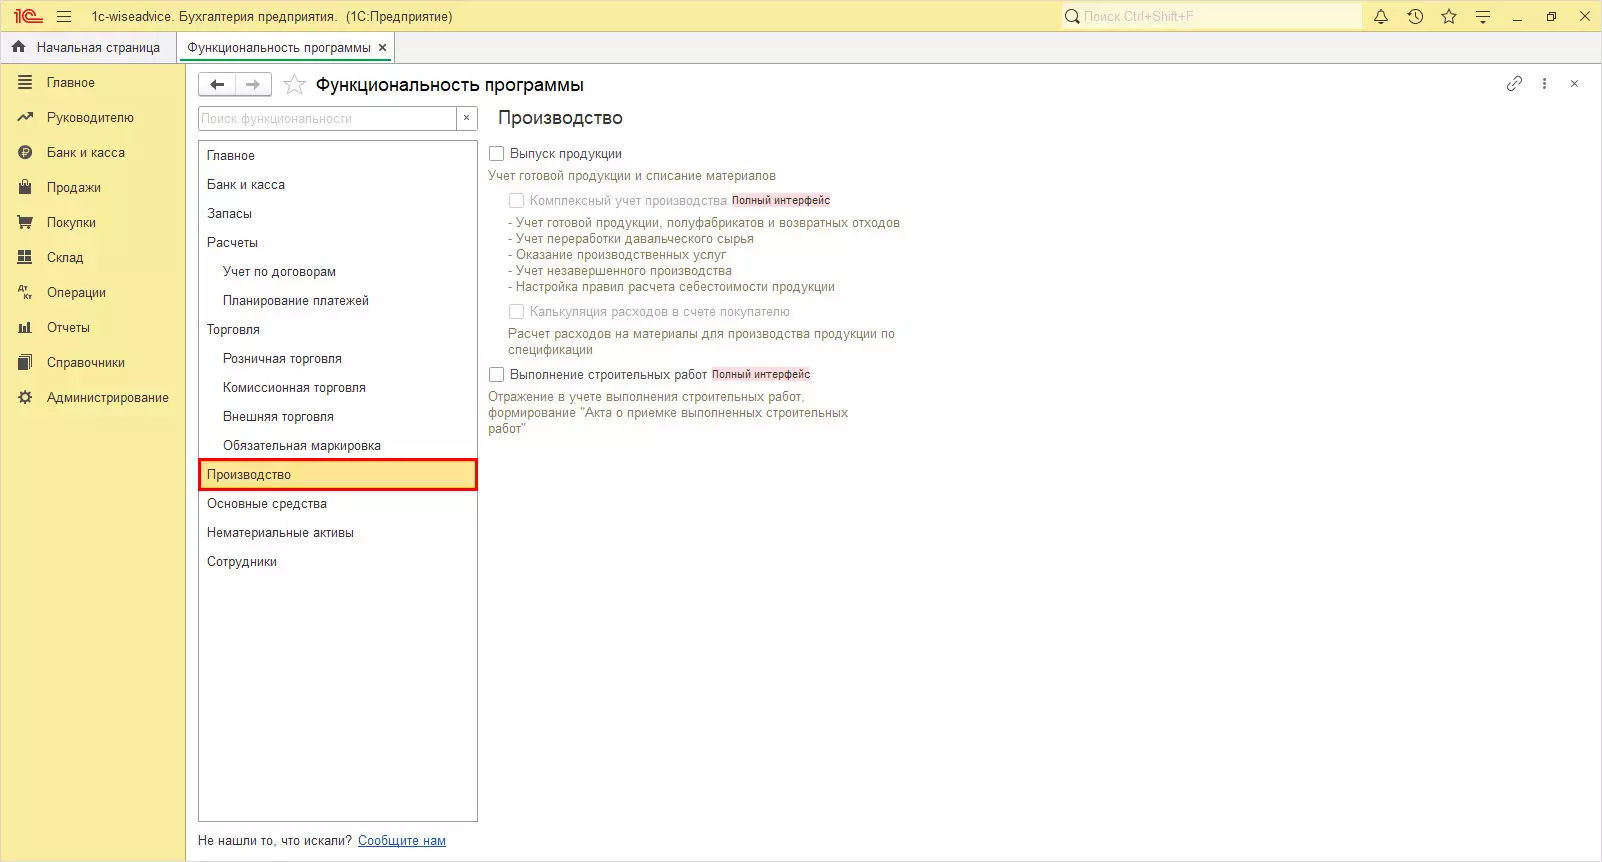Toggle Комплексный учет производства checkbox

516,200
